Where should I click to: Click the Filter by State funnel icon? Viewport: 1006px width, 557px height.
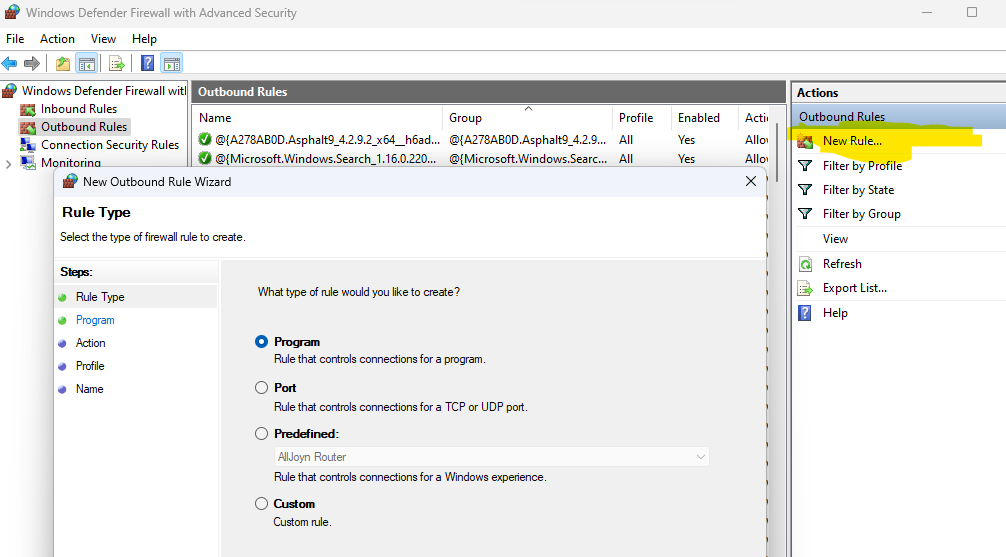point(805,190)
